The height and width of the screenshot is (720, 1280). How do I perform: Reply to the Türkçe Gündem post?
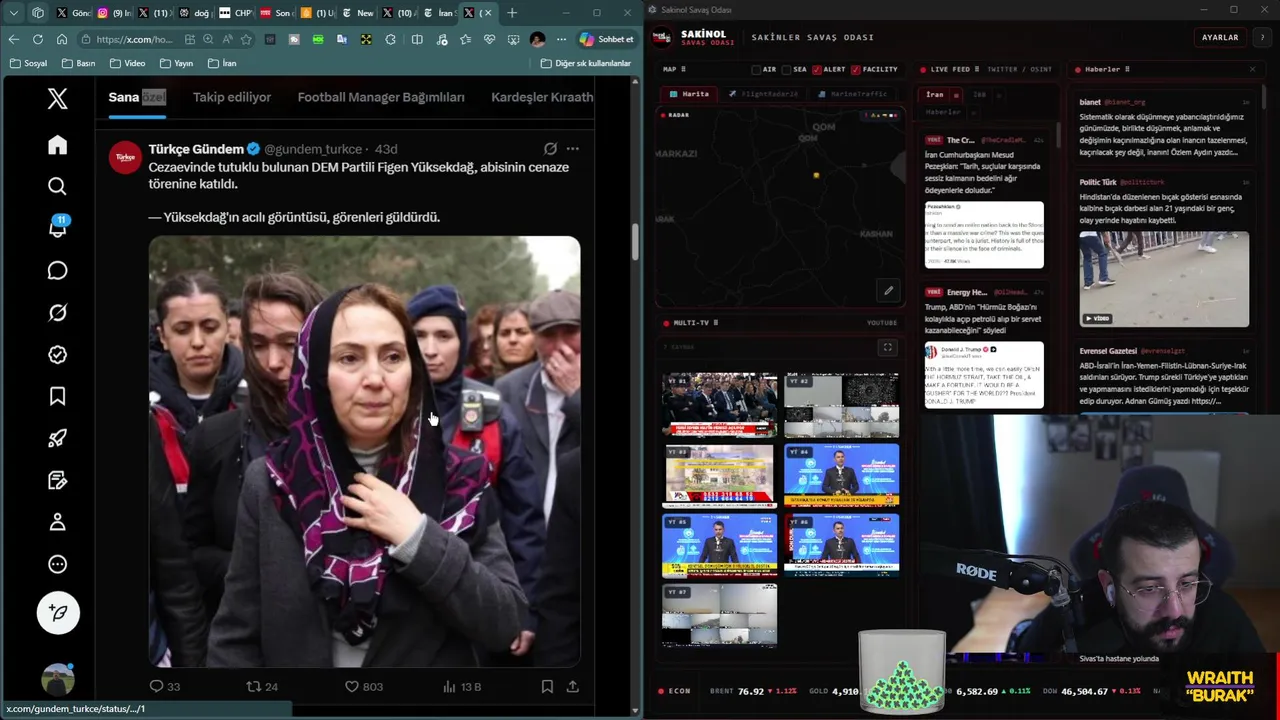[164, 686]
